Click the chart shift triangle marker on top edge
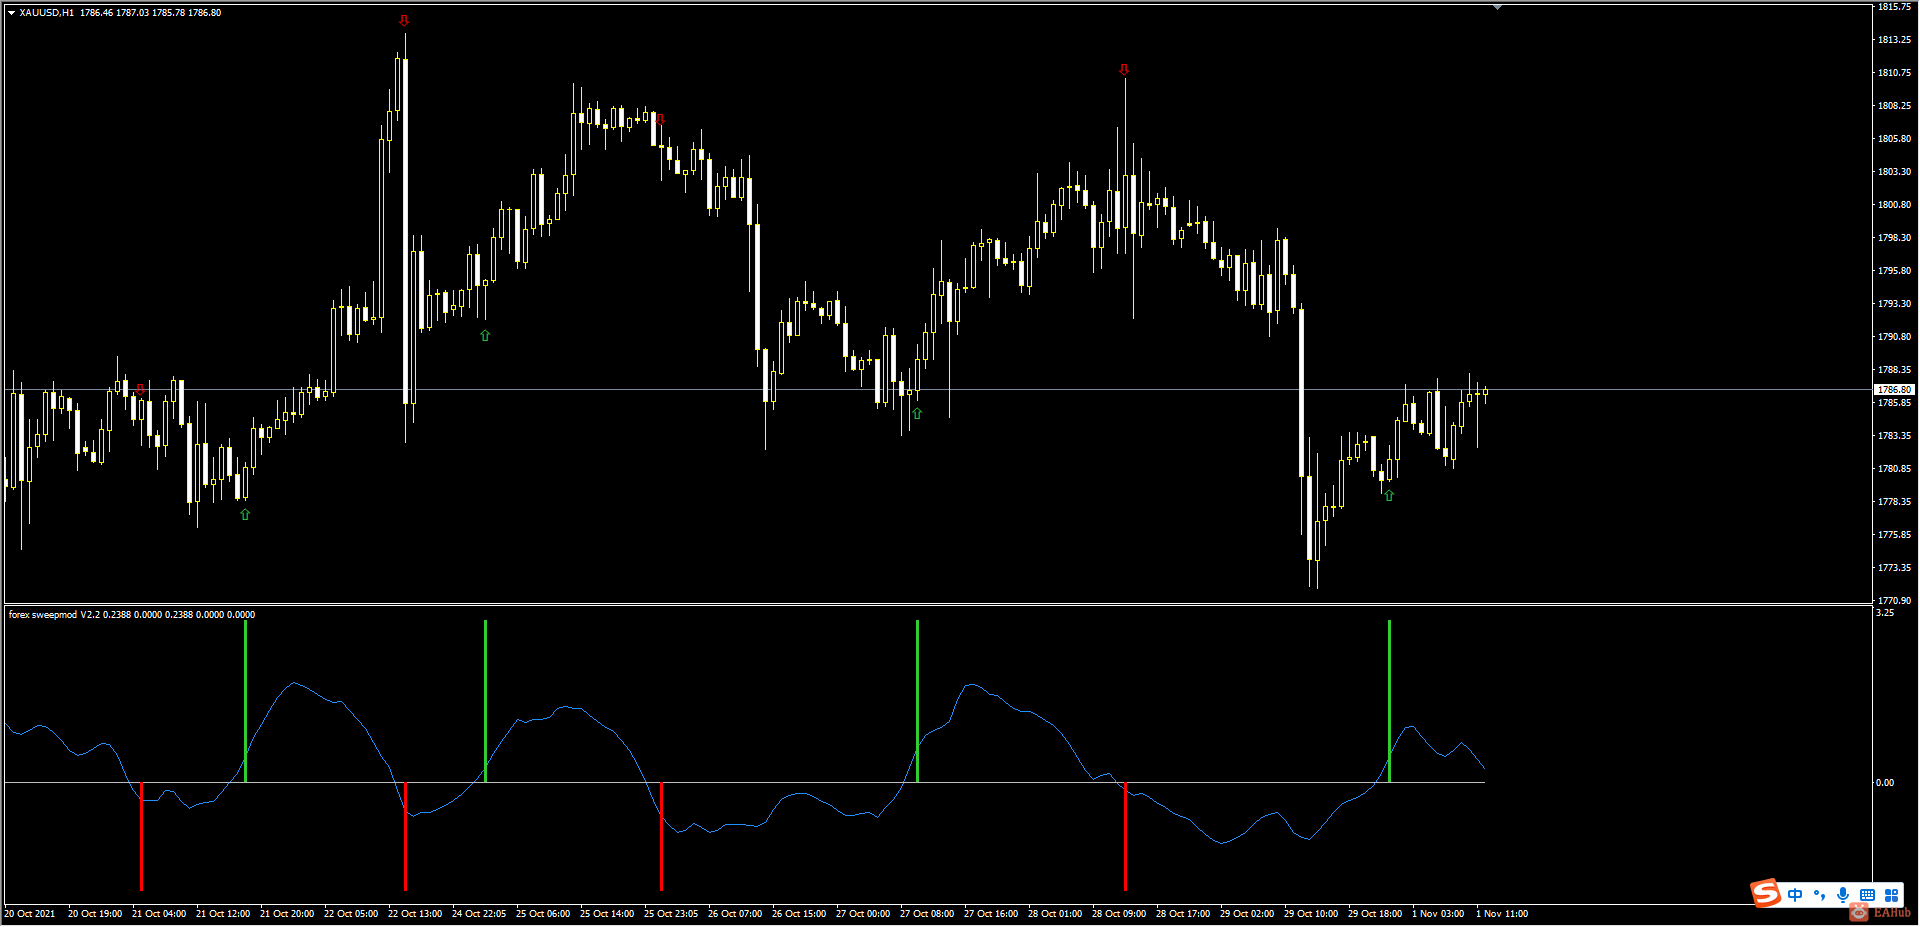Image resolution: width=1920 pixels, height=927 pixels. pyautogui.click(x=1497, y=7)
